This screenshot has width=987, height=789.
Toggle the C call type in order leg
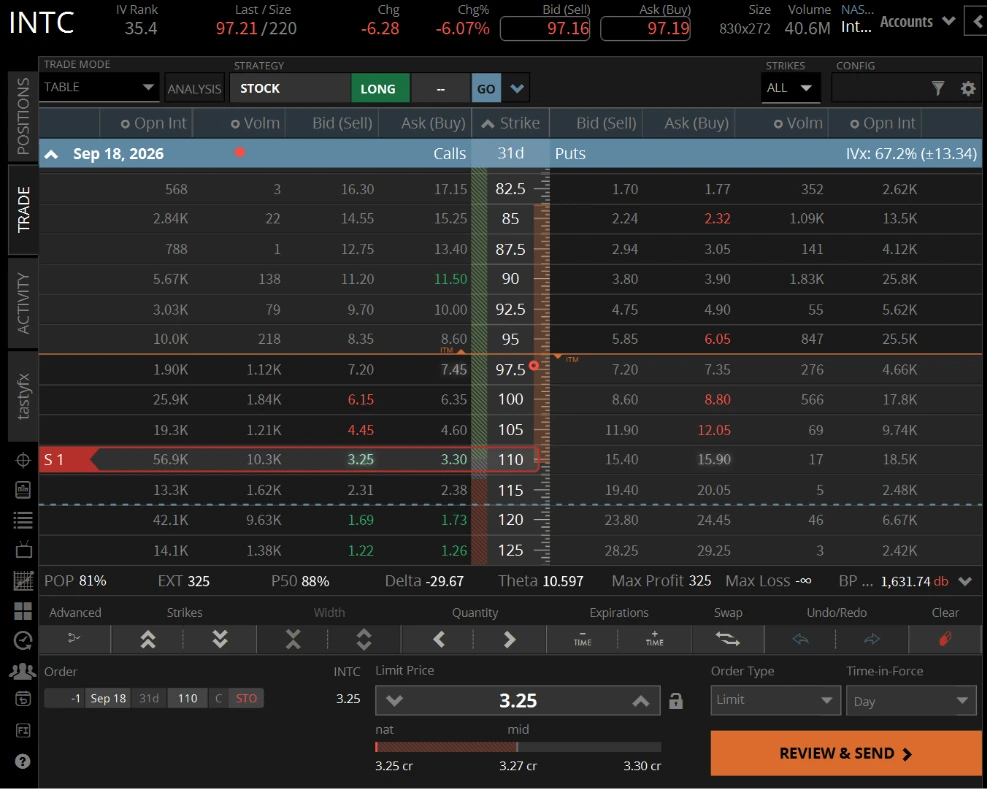click(x=218, y=698)
